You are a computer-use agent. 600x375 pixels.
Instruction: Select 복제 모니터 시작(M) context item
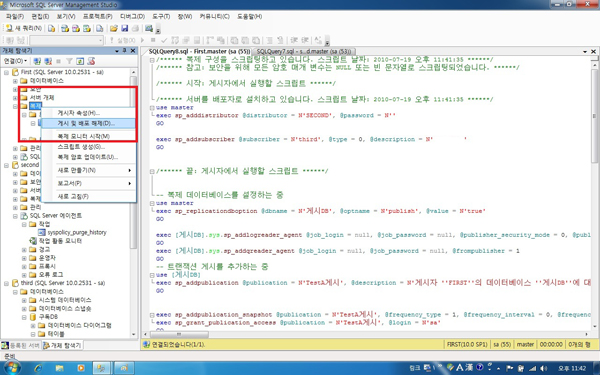coord(88,136)
